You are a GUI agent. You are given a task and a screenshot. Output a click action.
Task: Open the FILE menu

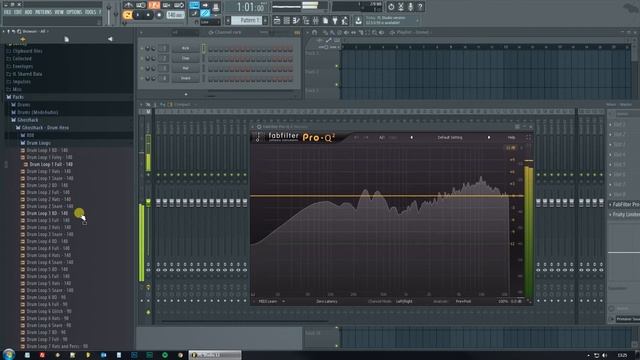7,12
